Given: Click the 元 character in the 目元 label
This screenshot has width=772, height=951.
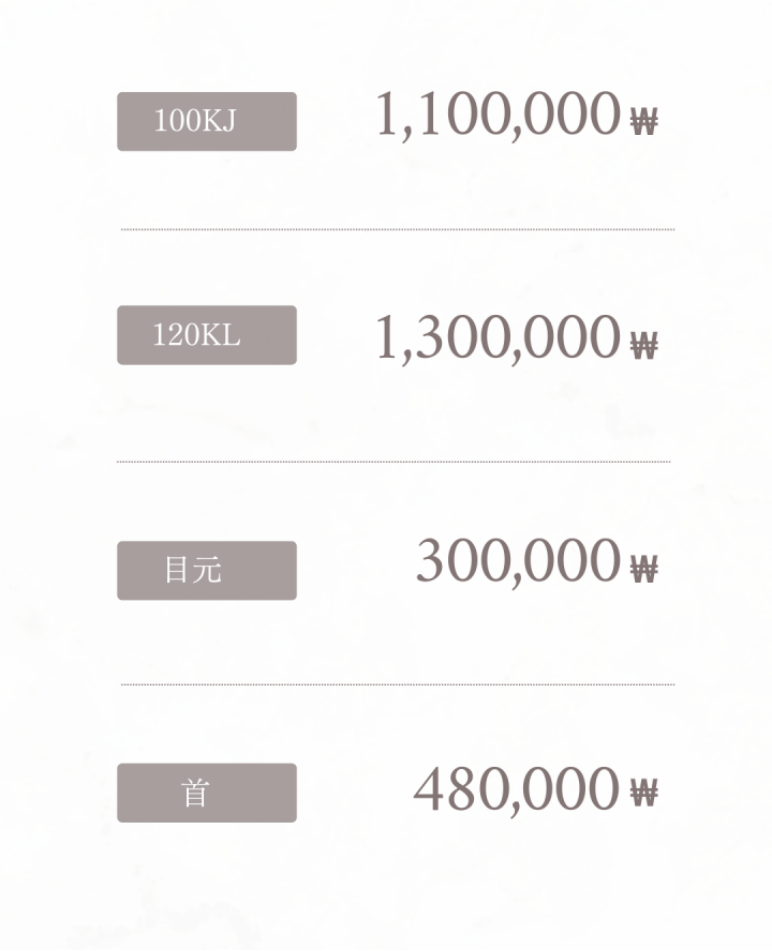Looking at the screenshot, I should (x=207, y=570).
